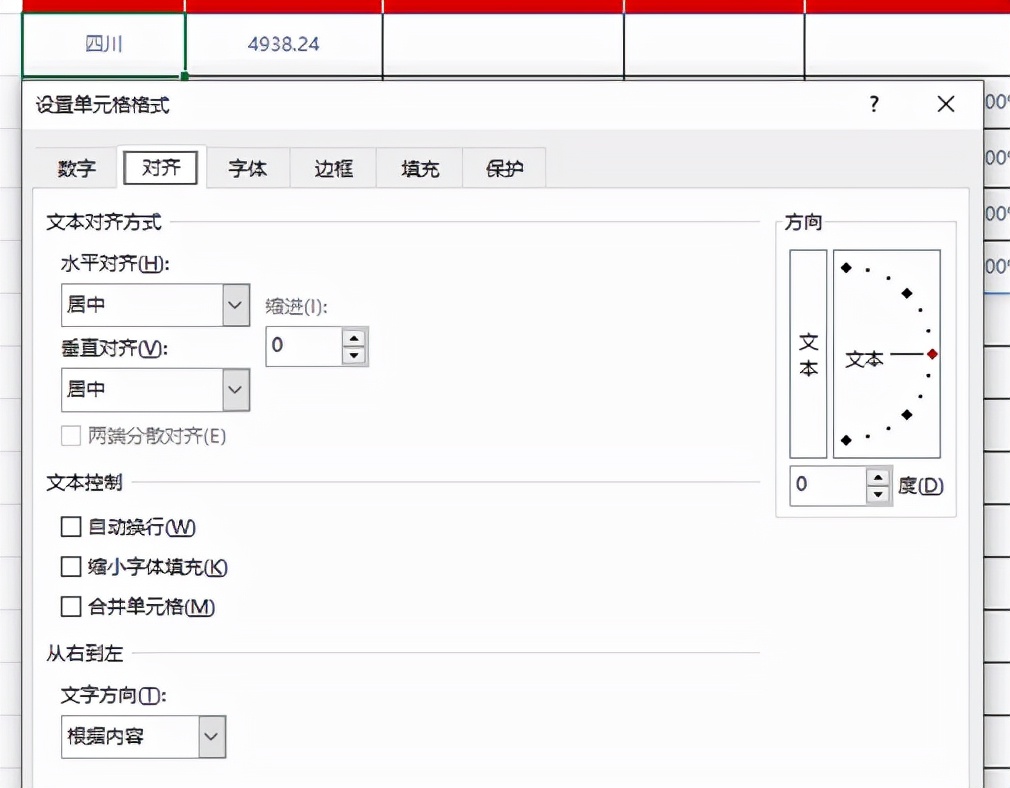Viewport: 1010px width, 788px height.
Task: Open the 垂直对齐 dropdown
Action: [x=237, y=390]
